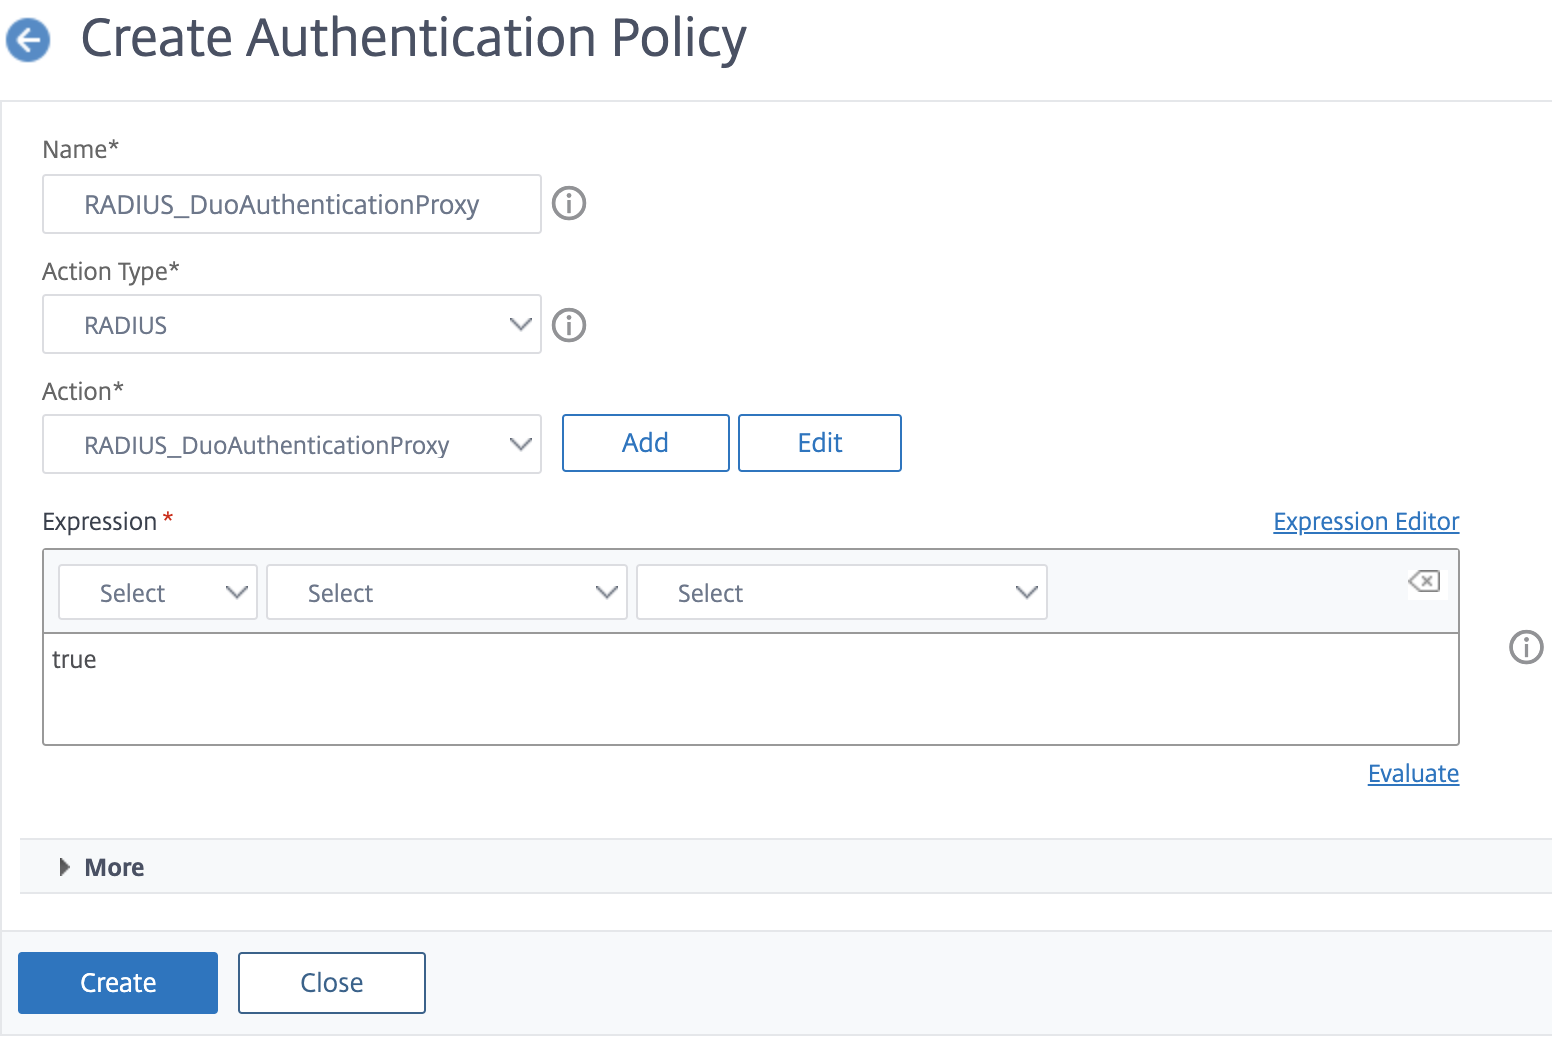Open the first Select operator dropdown

[157, 592]
